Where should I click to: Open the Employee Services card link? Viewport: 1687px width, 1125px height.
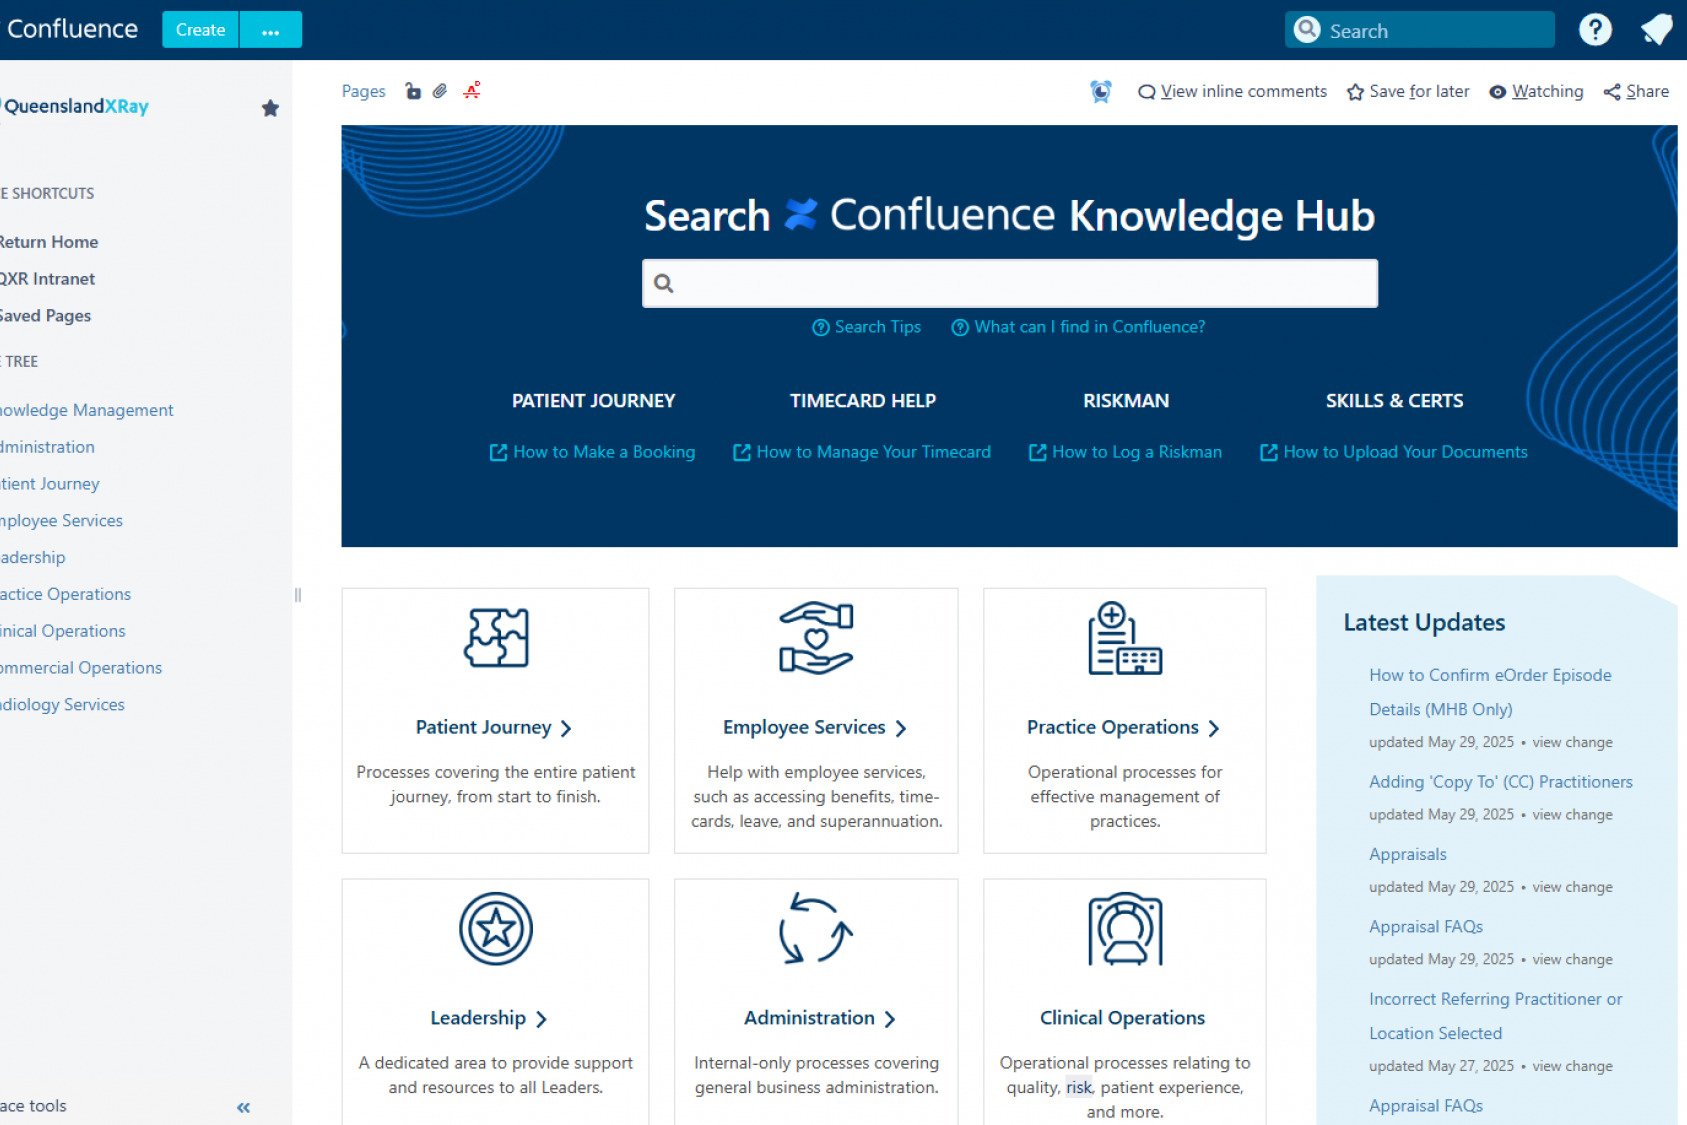pos(815,727)
